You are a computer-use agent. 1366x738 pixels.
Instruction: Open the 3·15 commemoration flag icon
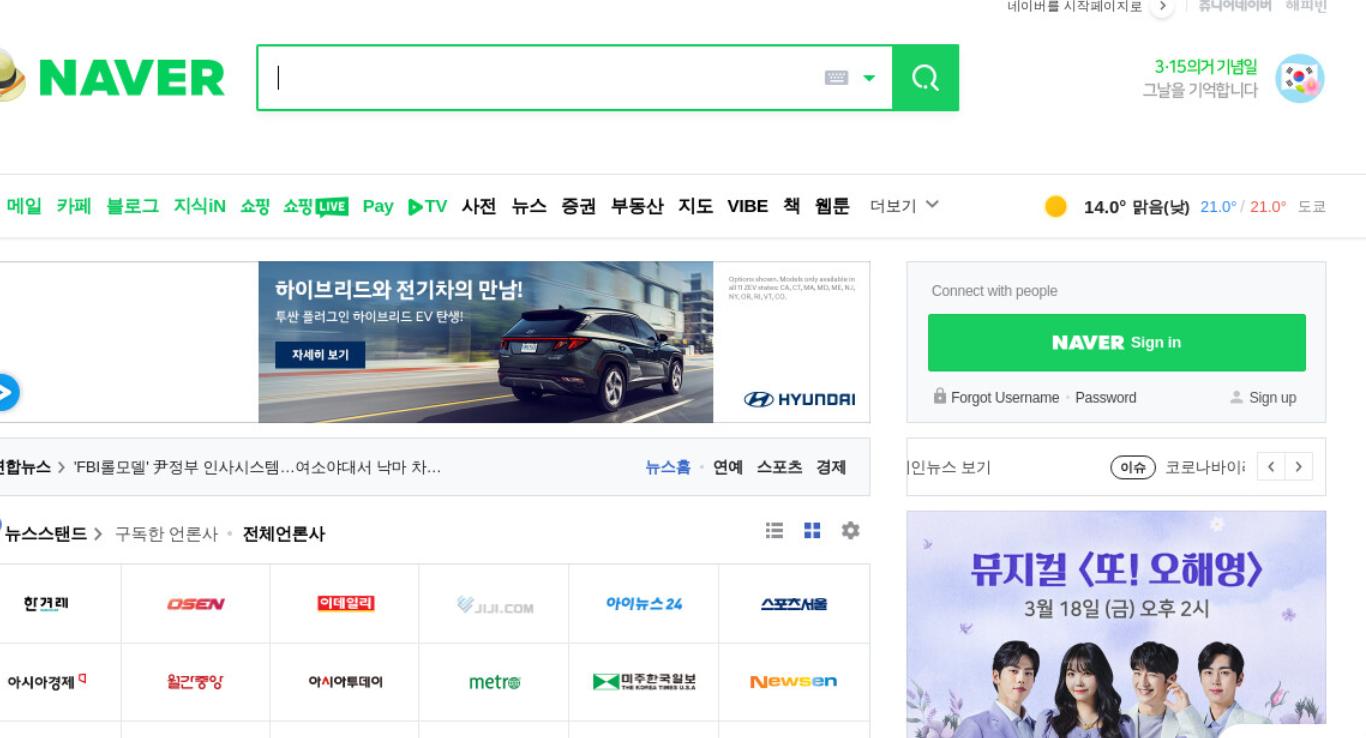pos(1300,78)
